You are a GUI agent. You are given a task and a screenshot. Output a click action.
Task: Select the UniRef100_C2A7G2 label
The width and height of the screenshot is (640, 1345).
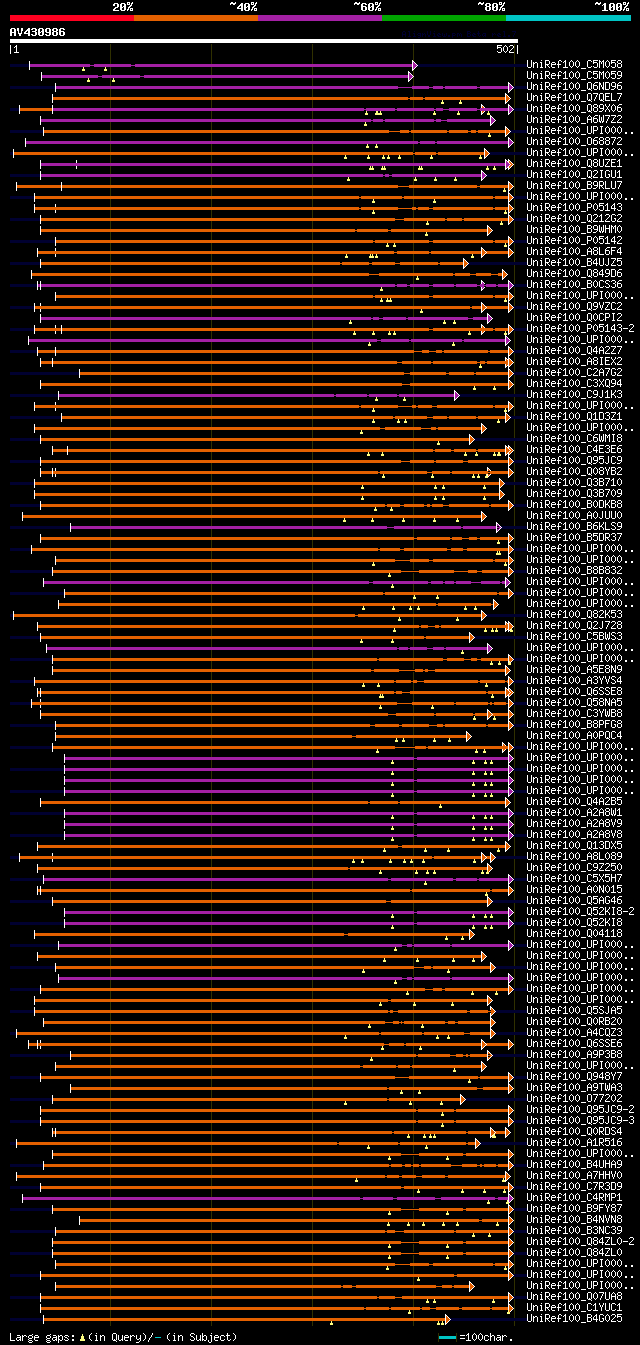coord(574,372)
